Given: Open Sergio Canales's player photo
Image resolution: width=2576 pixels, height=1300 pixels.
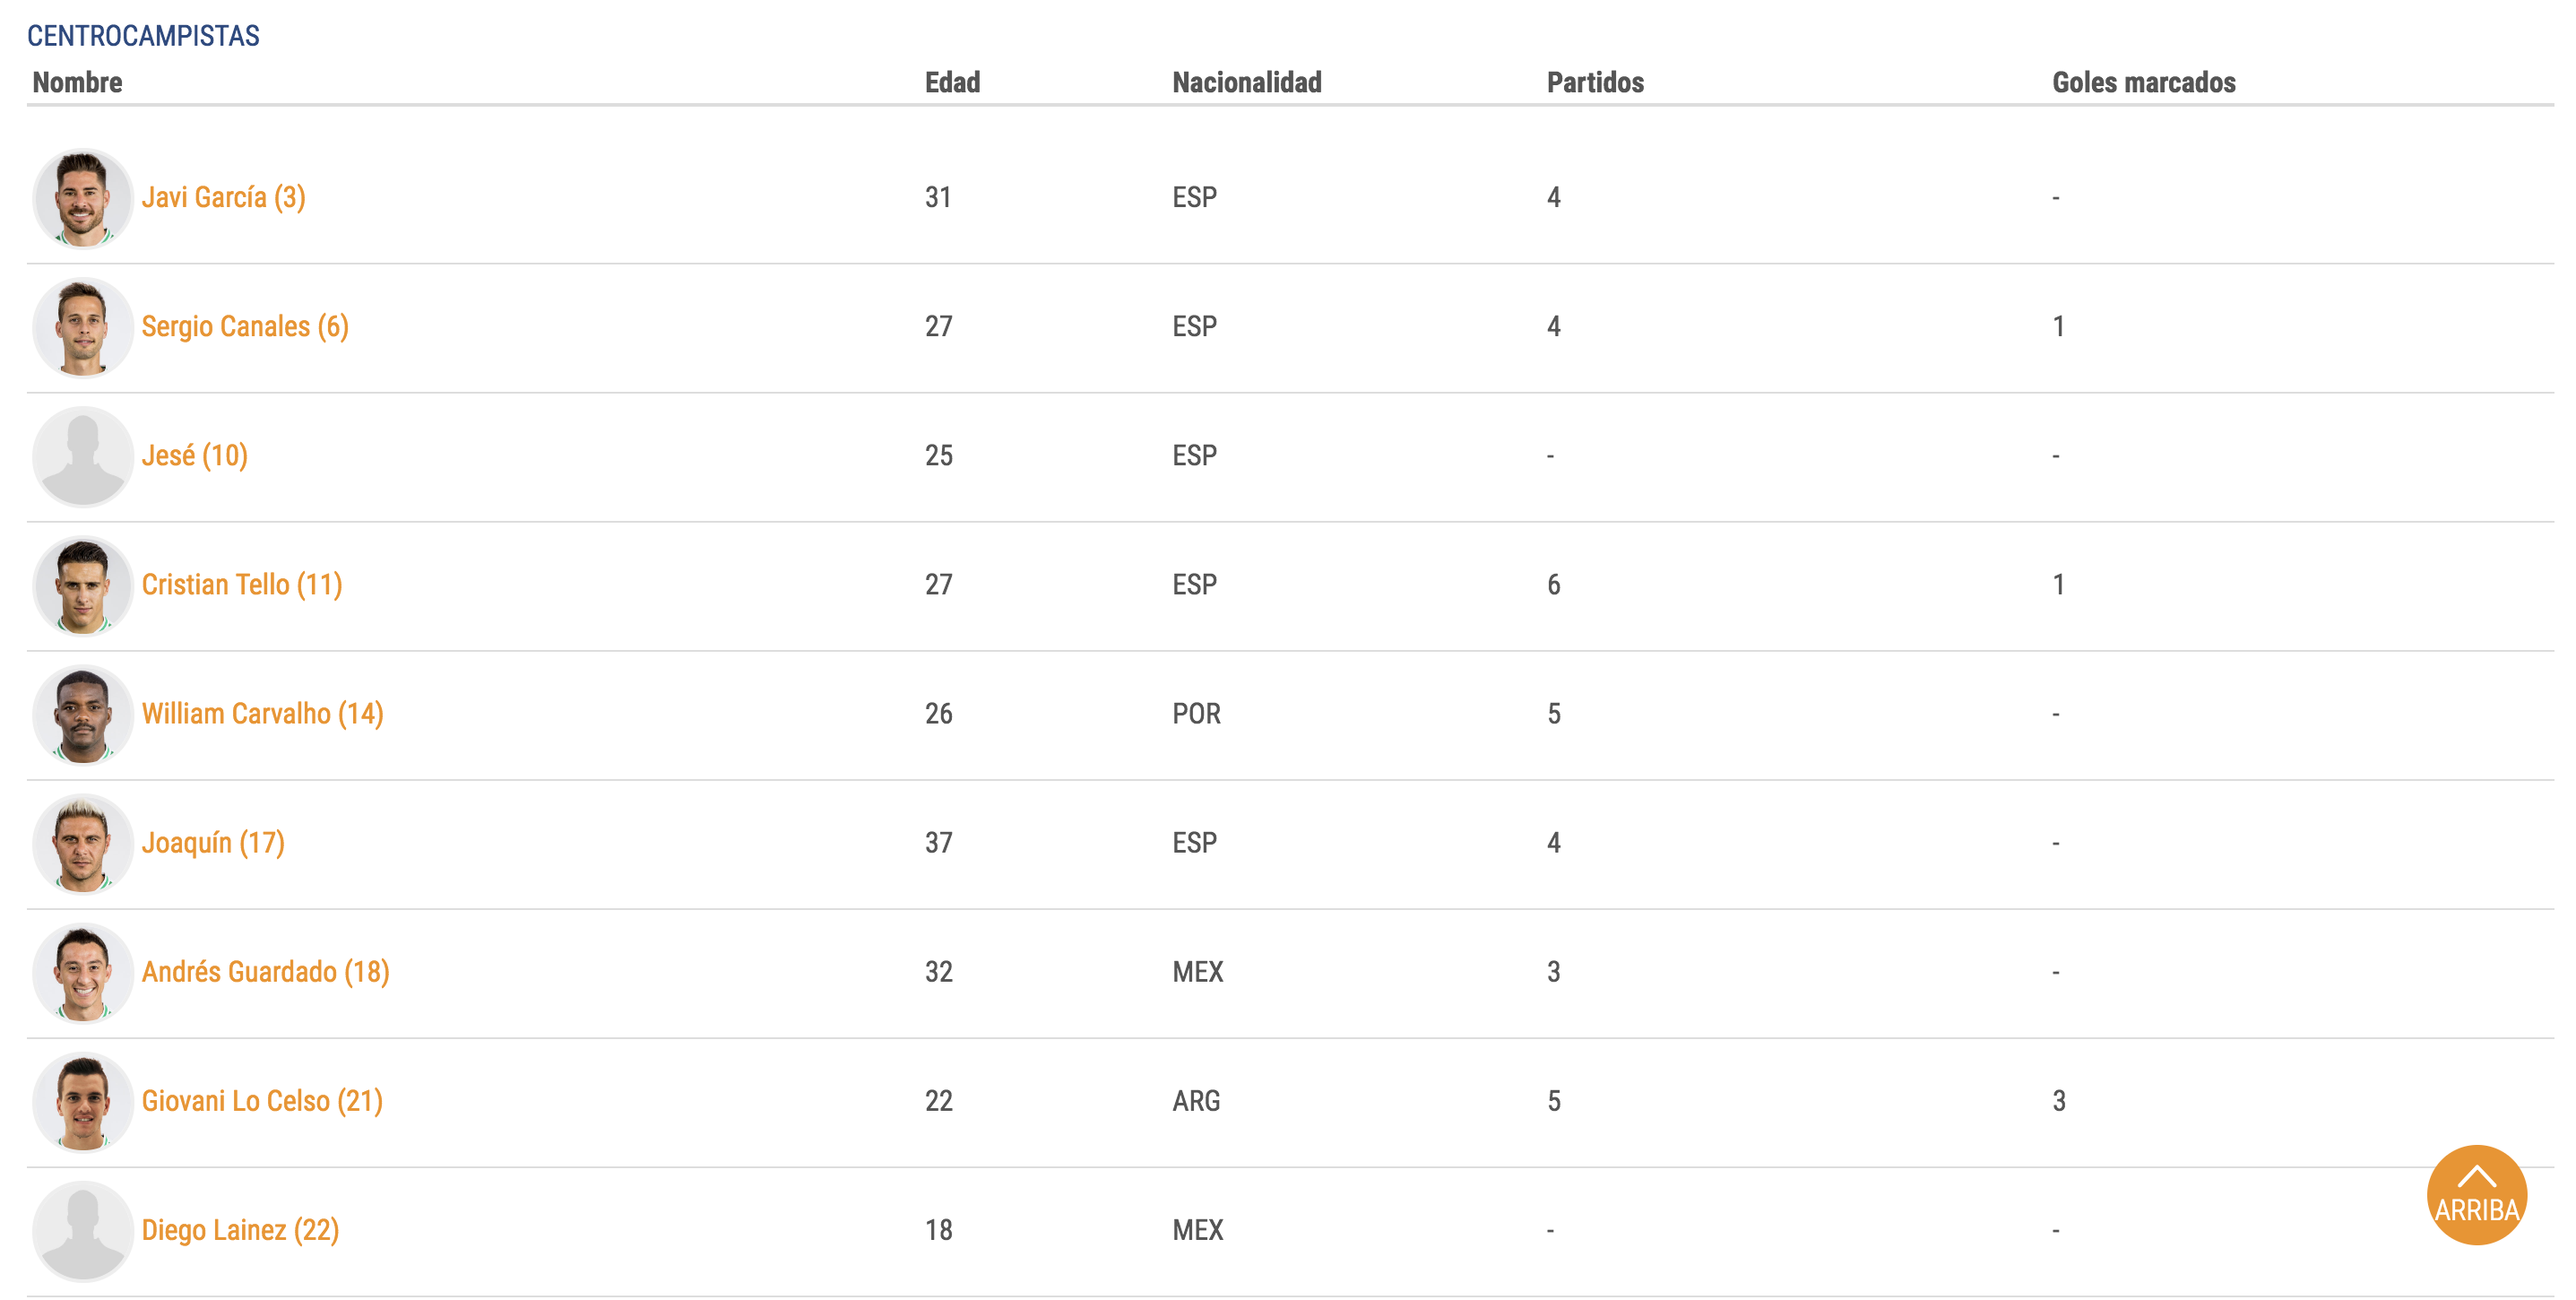Looking at the screenshot, I should 83,327.
